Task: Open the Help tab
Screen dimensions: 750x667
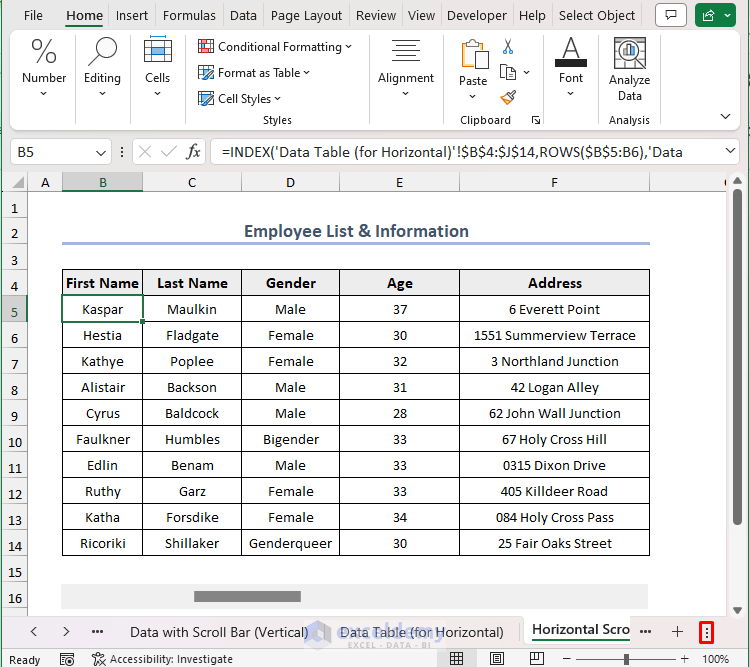Action: click(532, 15)
